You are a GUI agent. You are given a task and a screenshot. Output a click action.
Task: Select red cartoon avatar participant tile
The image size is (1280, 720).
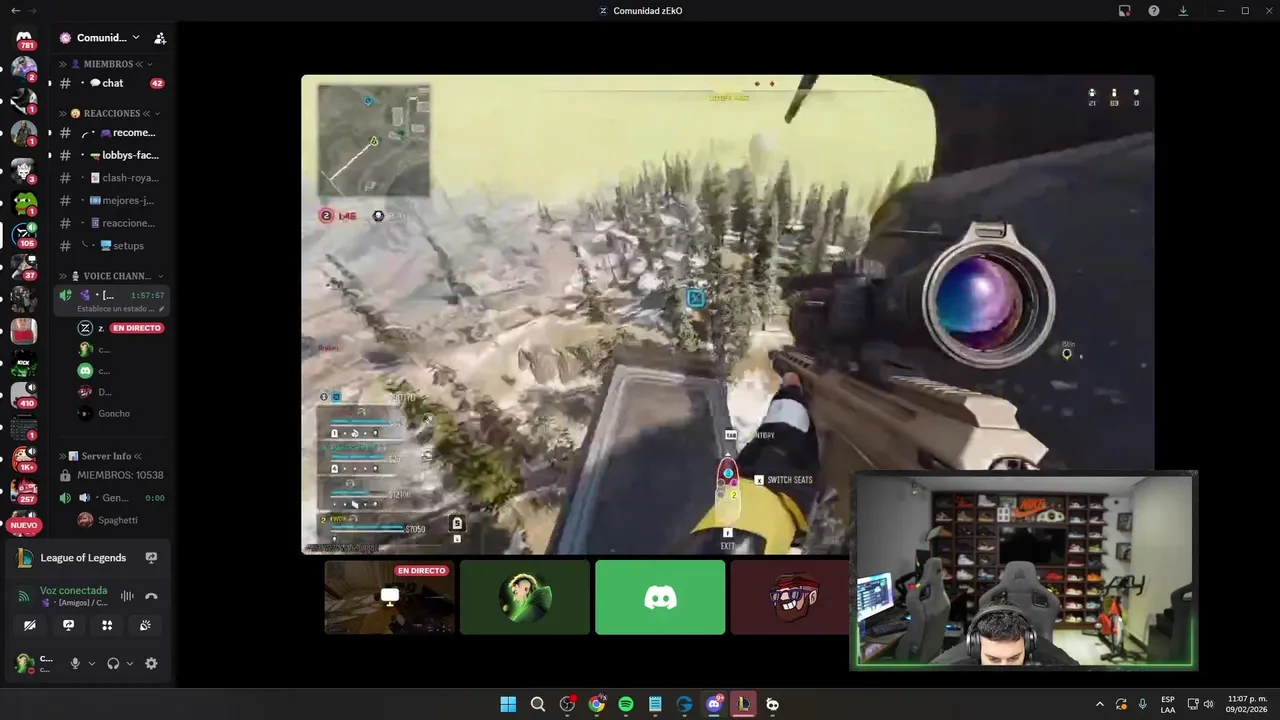coord(790,597)
